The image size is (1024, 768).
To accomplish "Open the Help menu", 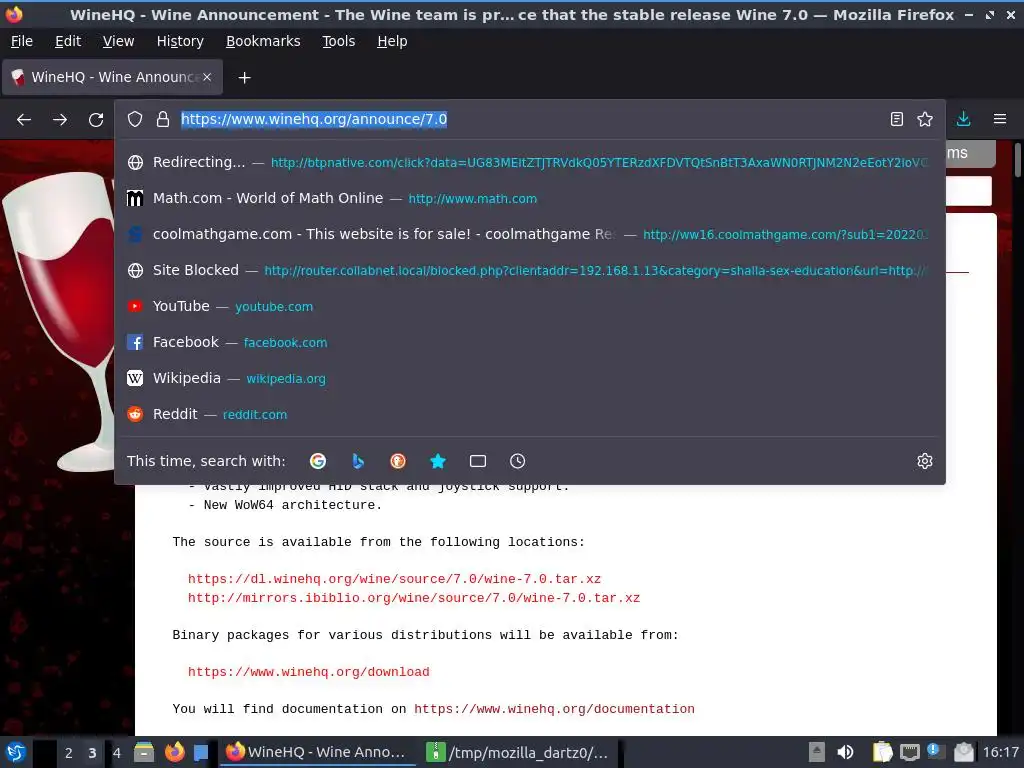I will coord(392,41).
